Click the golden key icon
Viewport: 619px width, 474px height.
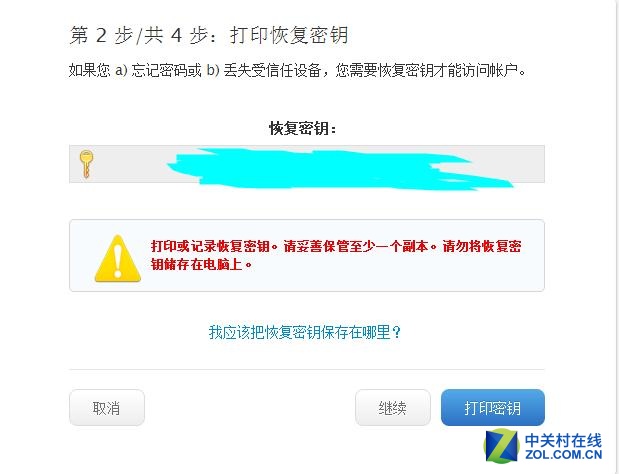pyautogui.click(x=86, y=164)
